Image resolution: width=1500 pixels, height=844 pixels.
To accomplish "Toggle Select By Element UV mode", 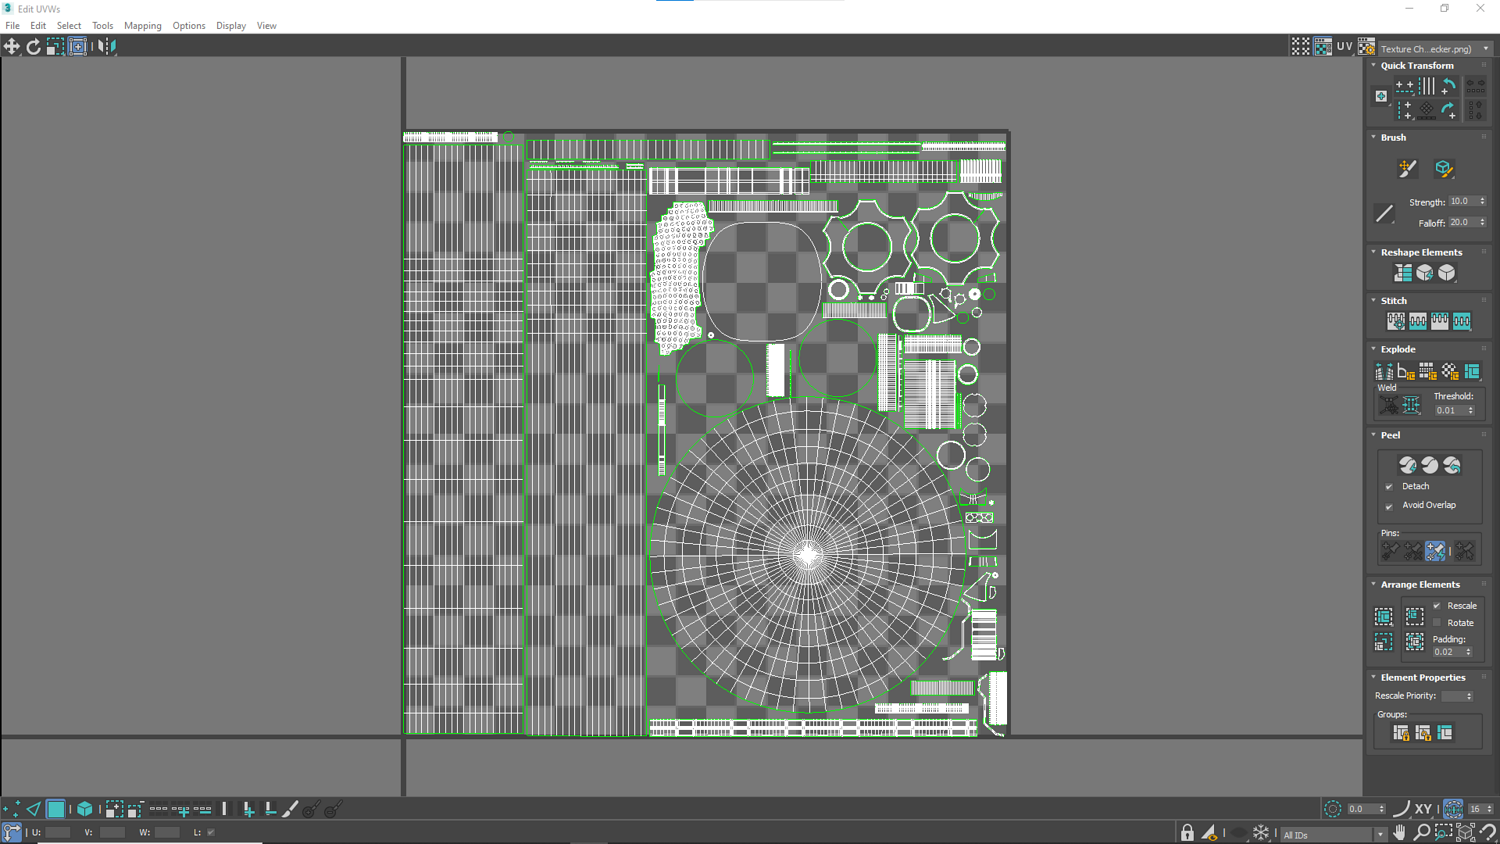I will (x=84, y=809).
